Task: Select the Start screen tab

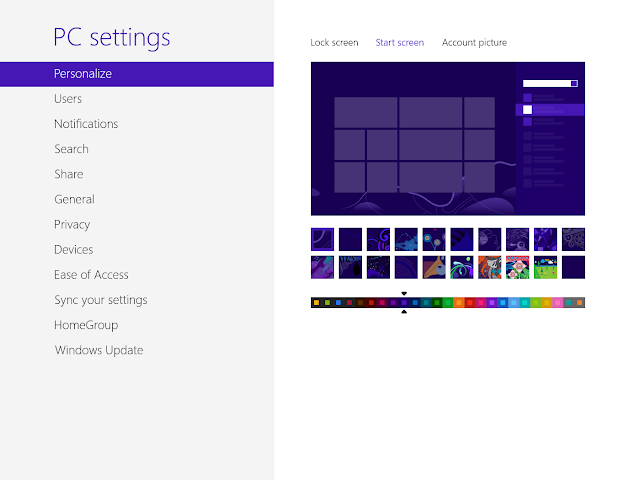Action: [x=400, y=42]
